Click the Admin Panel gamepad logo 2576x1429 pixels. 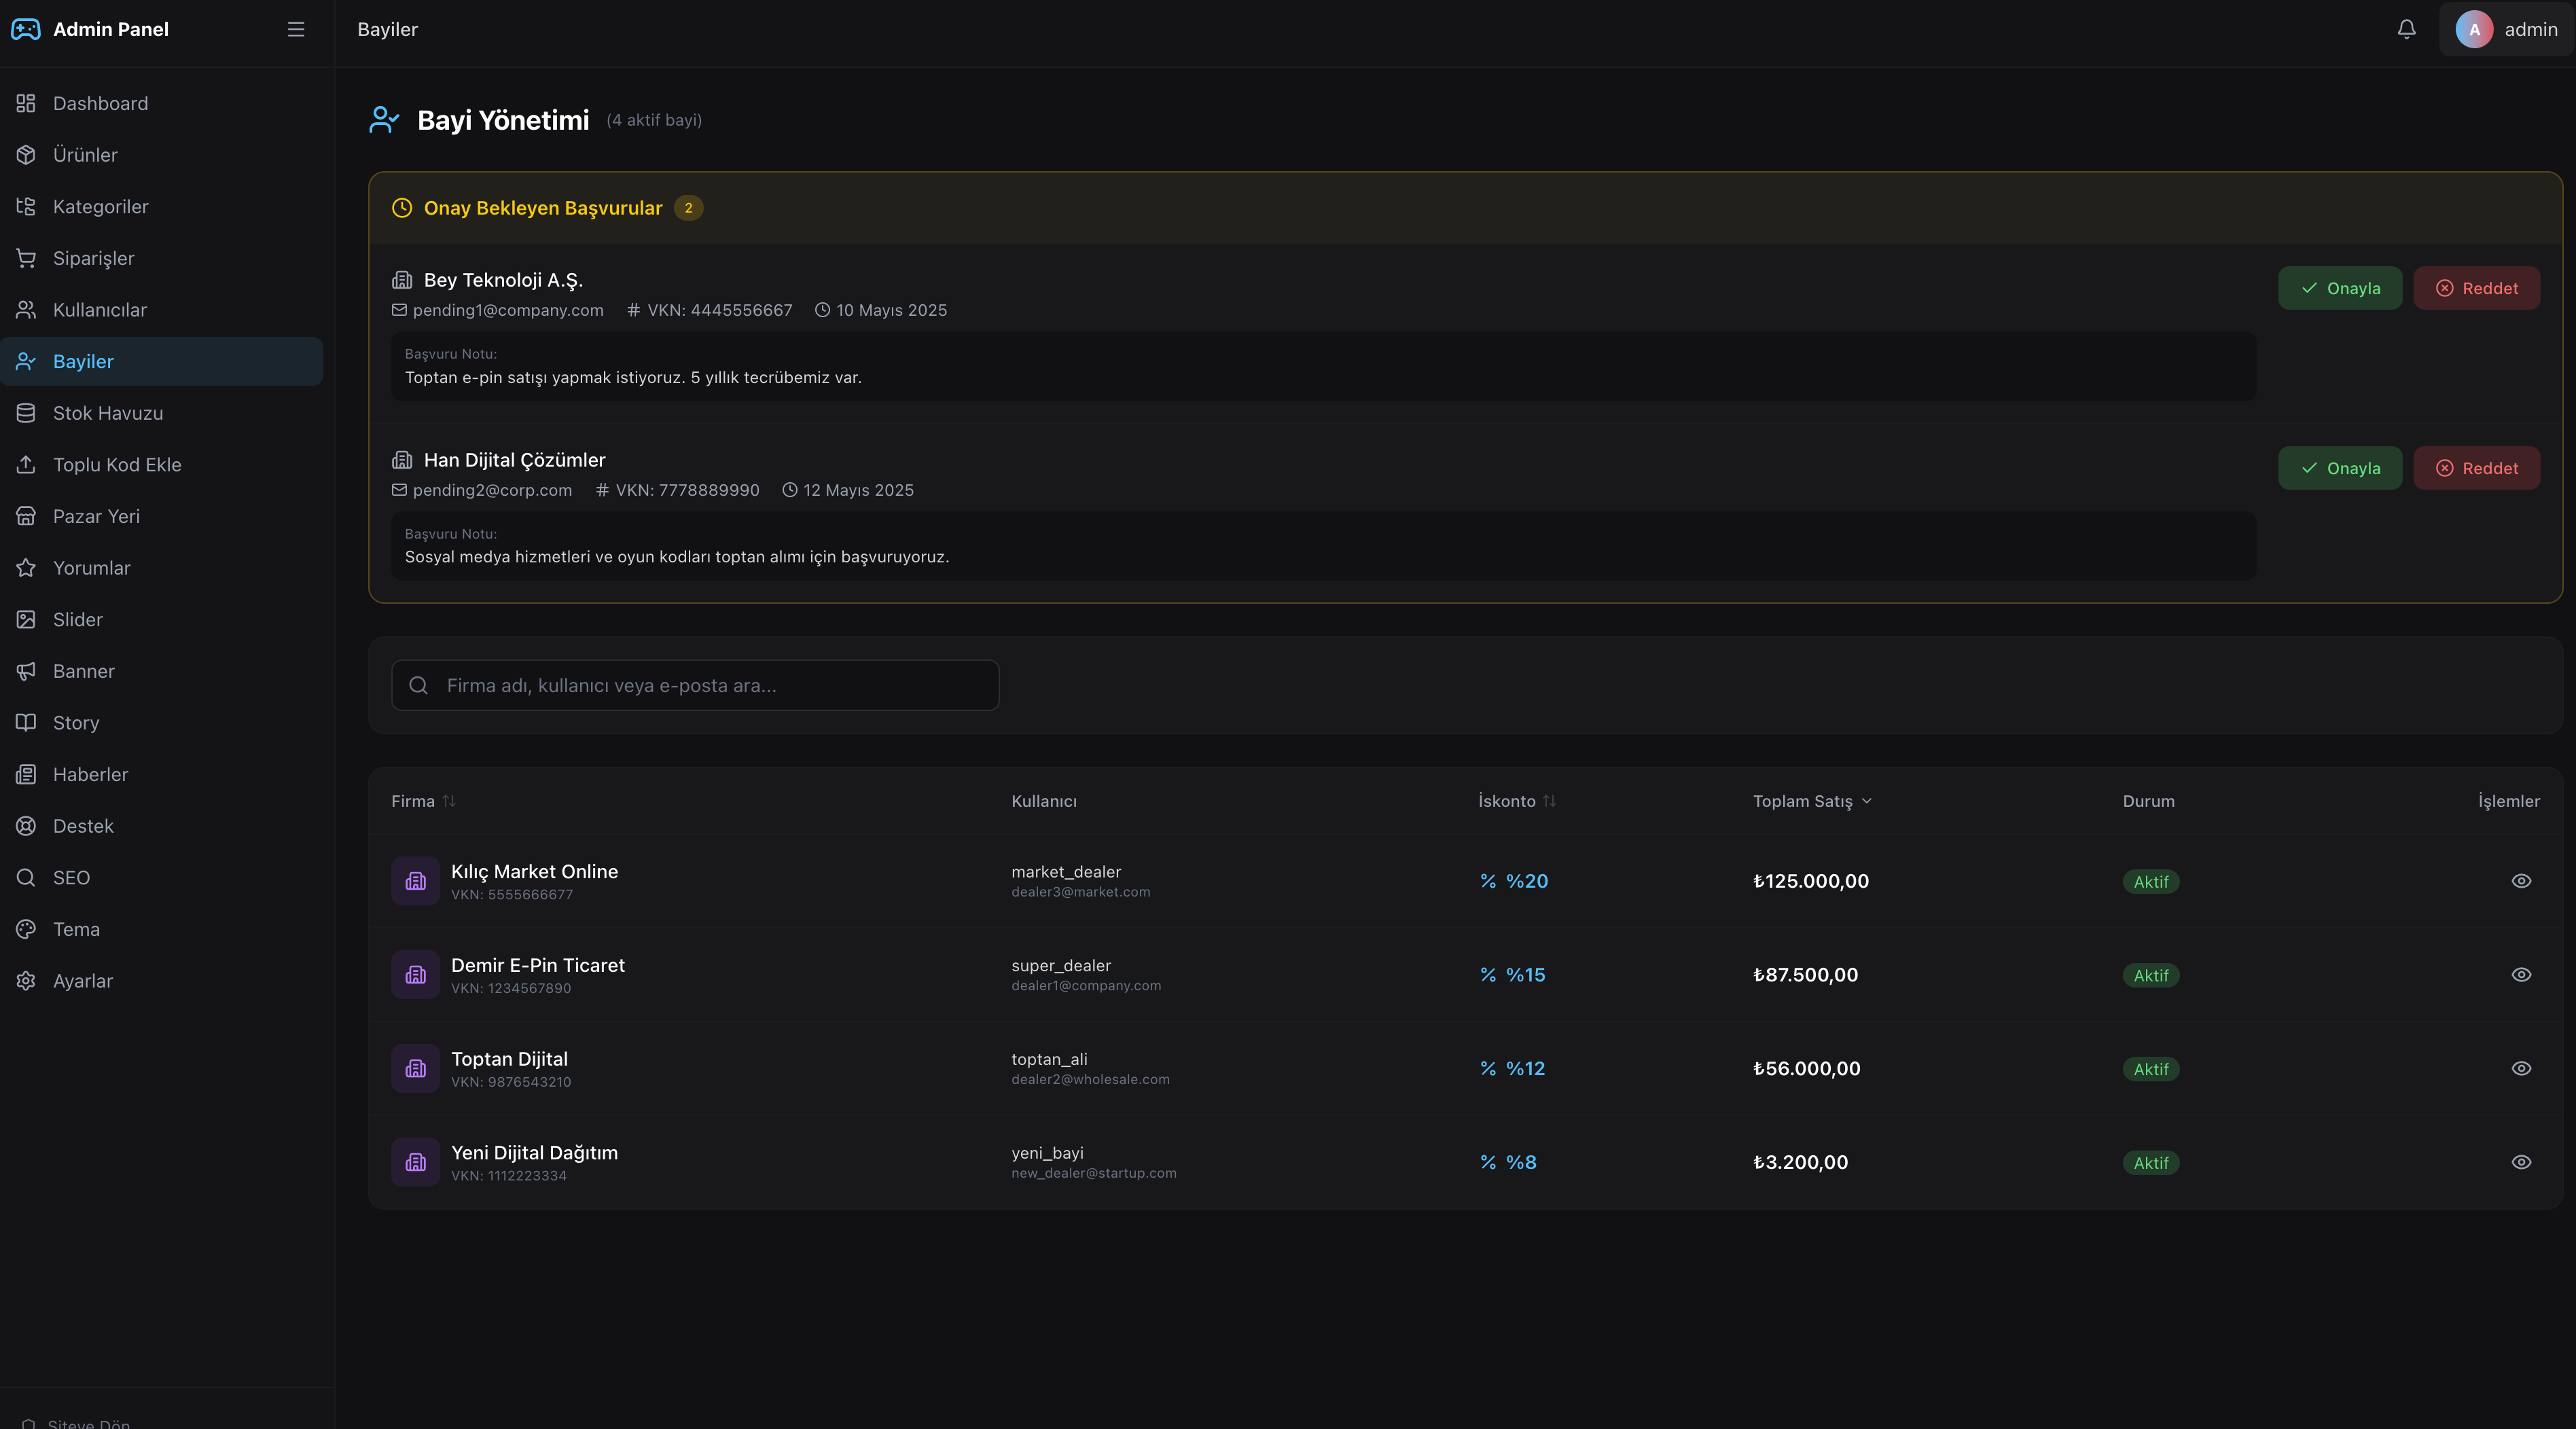pos(26,29)
